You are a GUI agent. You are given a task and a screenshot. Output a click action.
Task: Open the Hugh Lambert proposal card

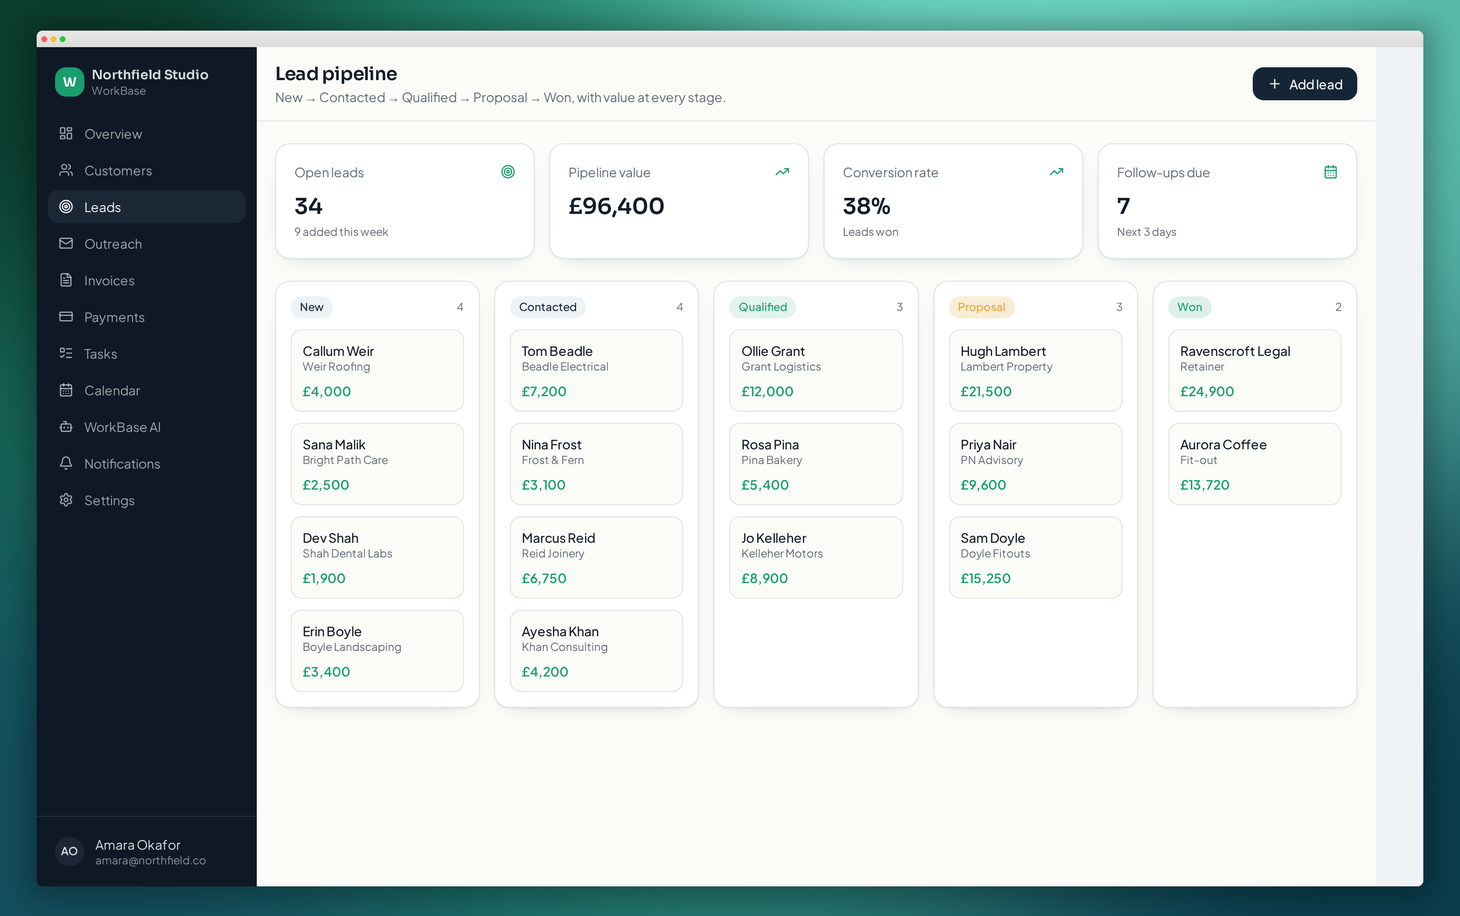[1035, 370]
